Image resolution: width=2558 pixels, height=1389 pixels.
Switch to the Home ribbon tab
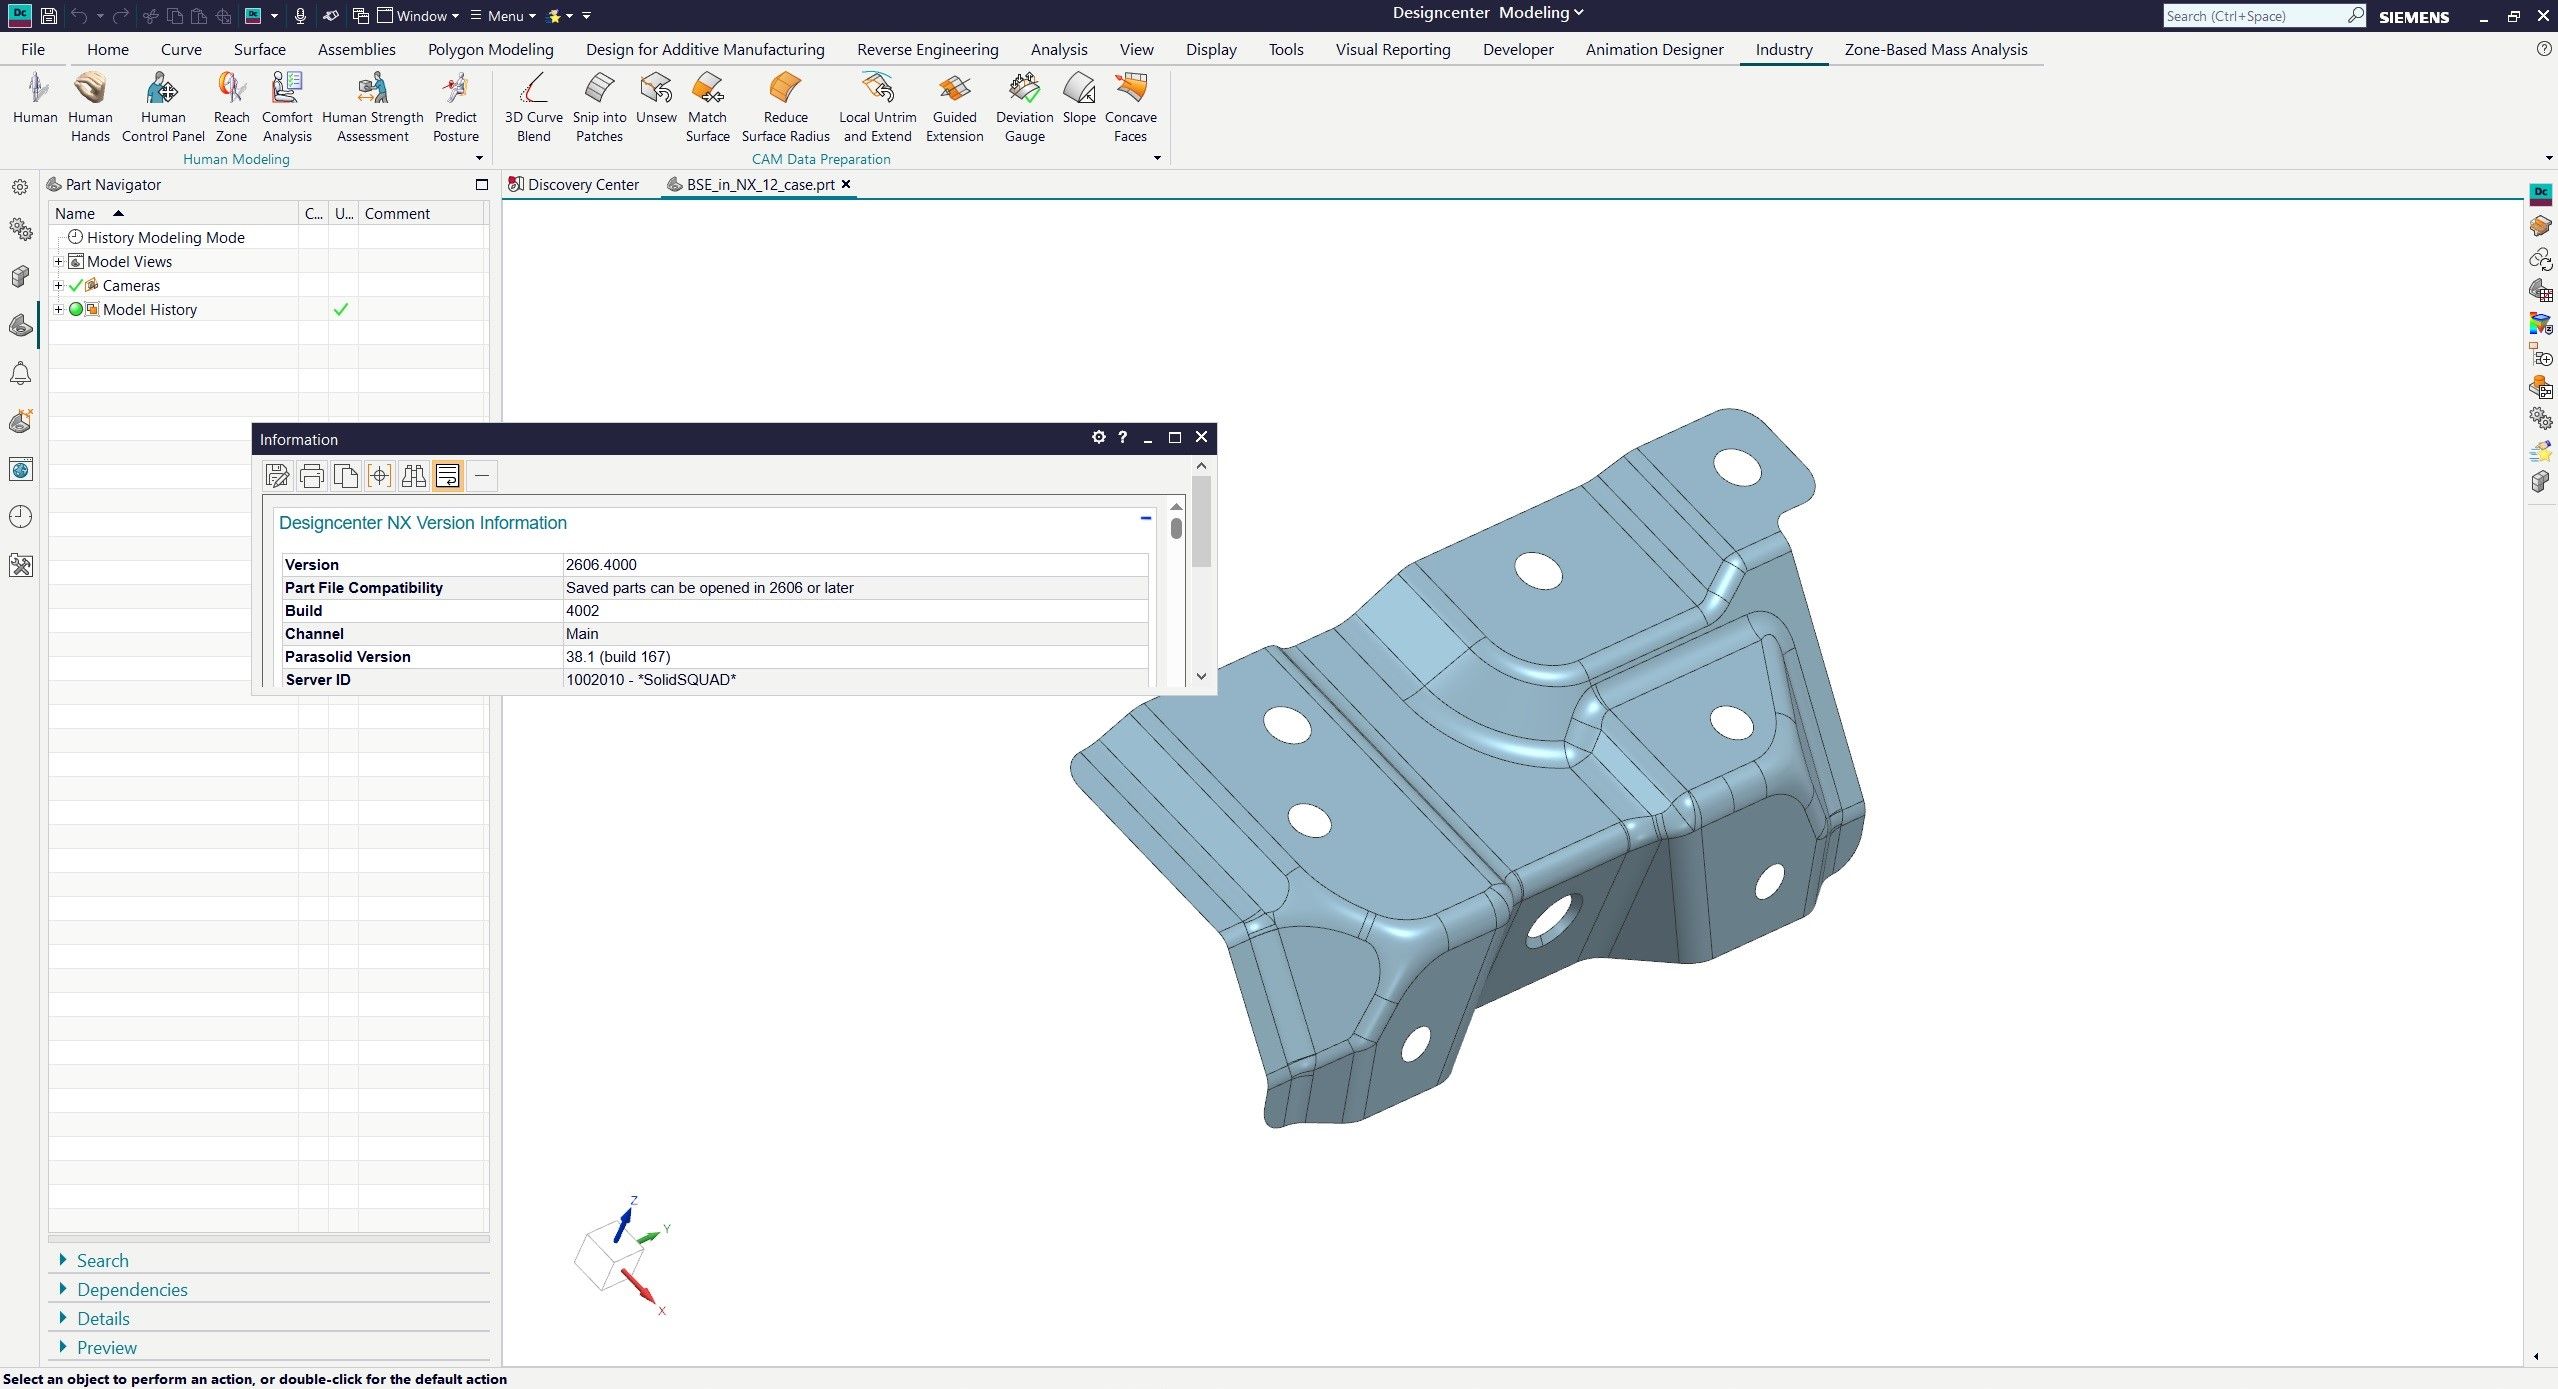click(108, 49)
